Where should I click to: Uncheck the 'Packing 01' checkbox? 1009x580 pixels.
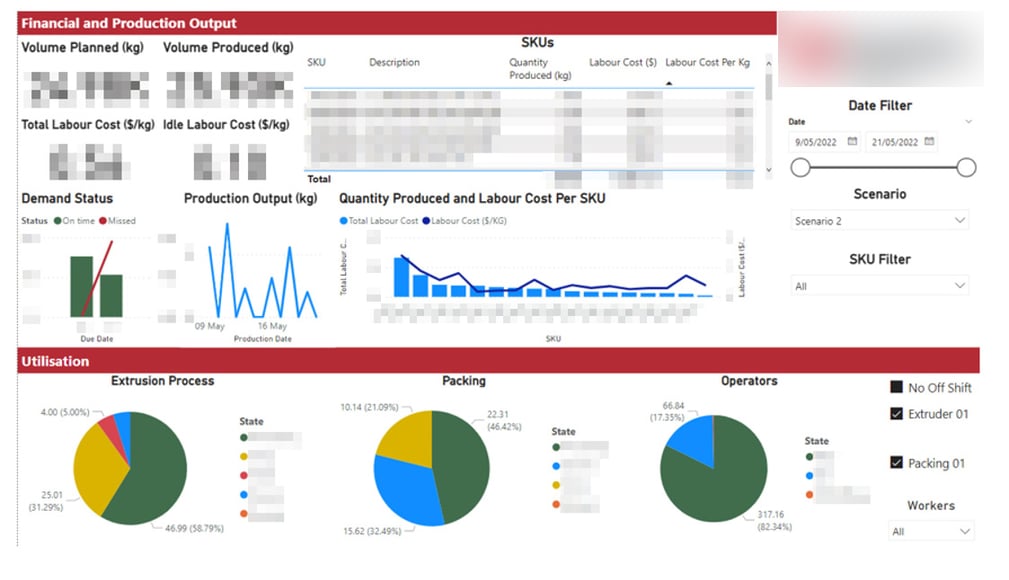(x=897, y=462)
